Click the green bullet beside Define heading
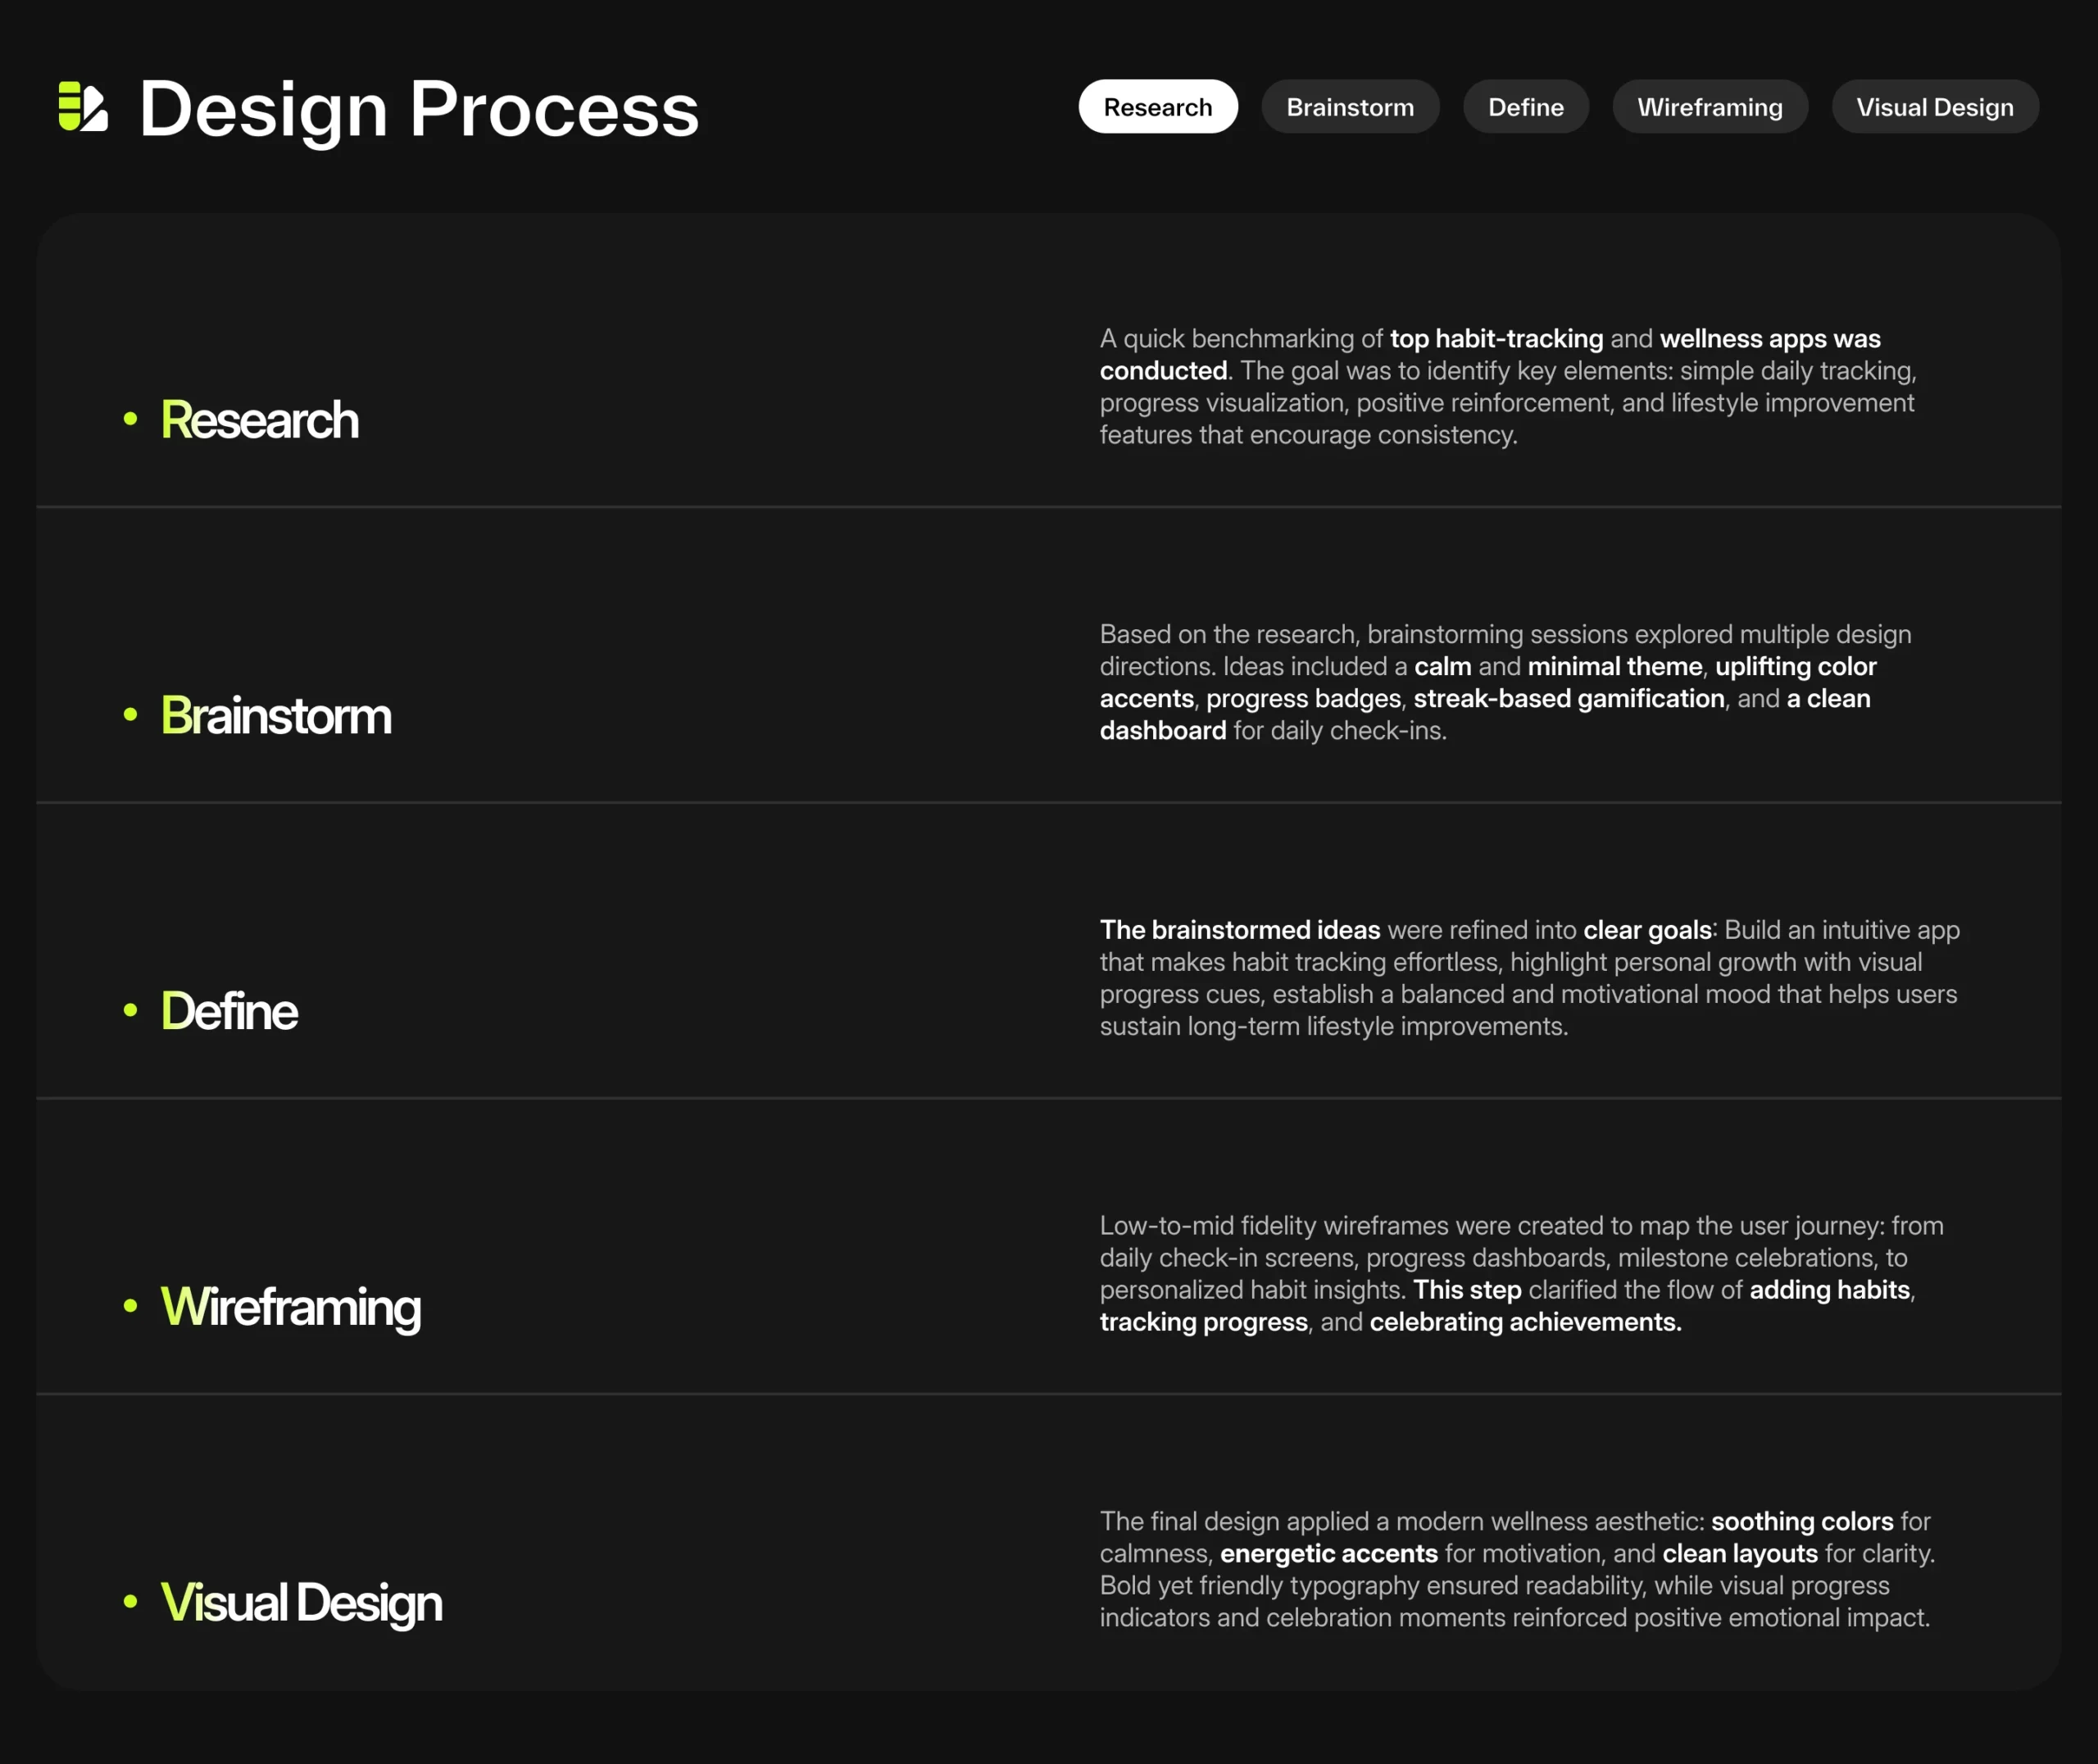Screen dimensions: 2098x1764 click(x=130, y=1010)
